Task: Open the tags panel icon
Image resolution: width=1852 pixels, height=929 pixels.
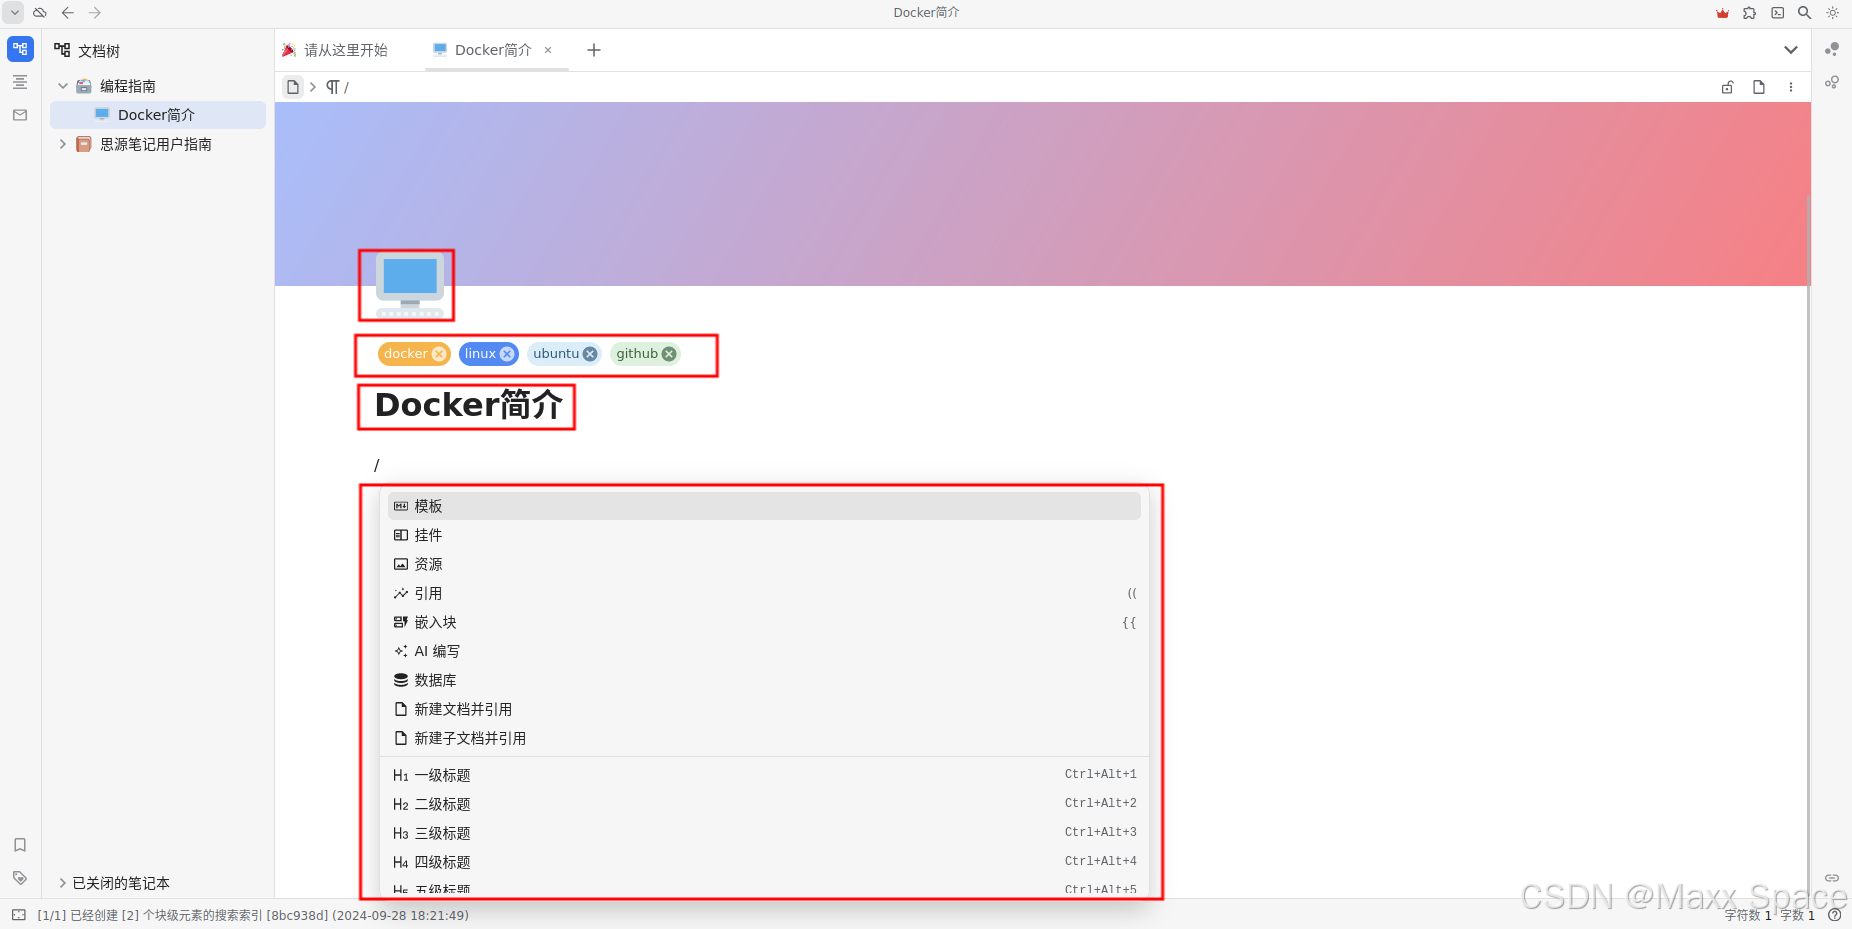Action: (x=20, y=878)
